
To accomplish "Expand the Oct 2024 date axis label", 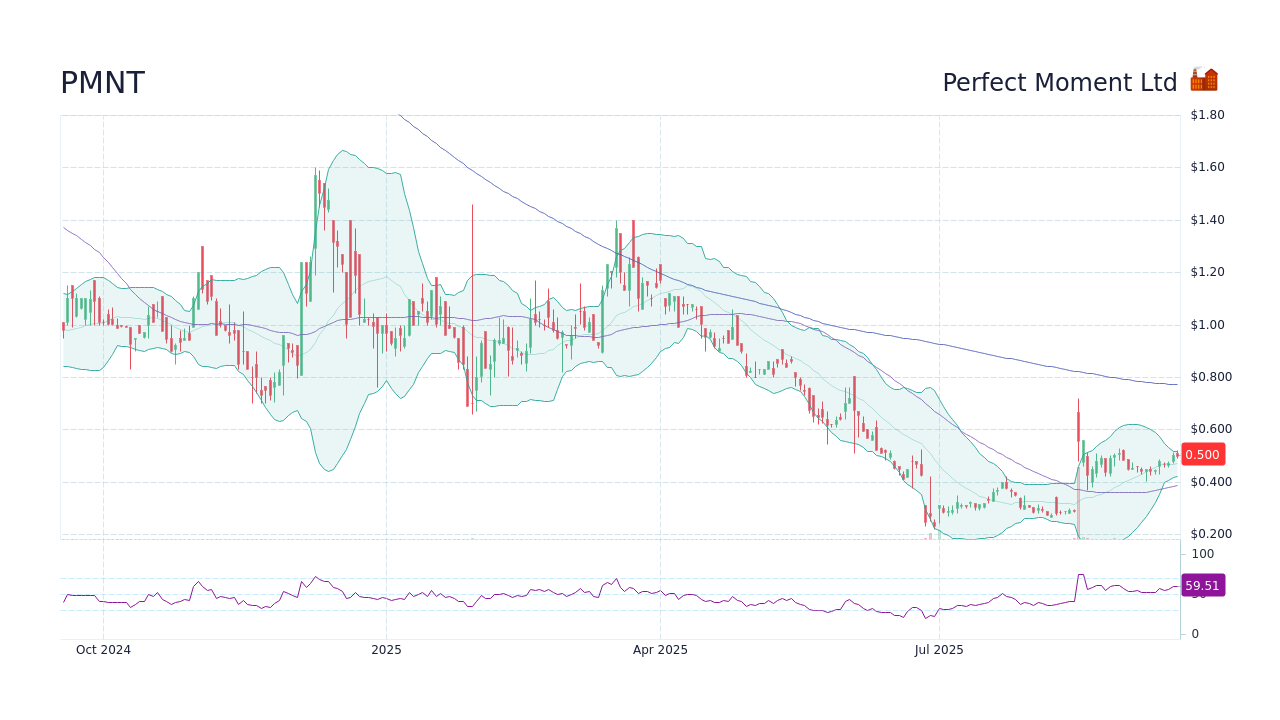I will coord(104,649).
